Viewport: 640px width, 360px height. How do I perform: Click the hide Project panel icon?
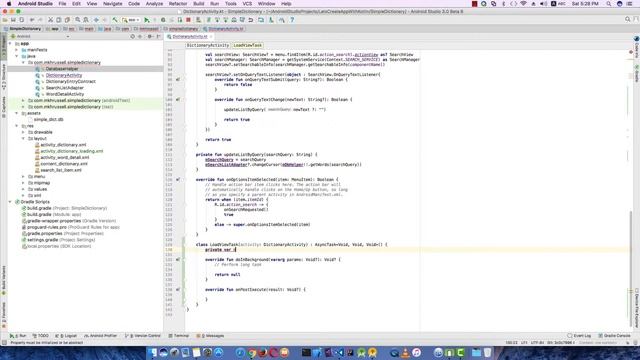pyautogui.click(x=158, y=36)
